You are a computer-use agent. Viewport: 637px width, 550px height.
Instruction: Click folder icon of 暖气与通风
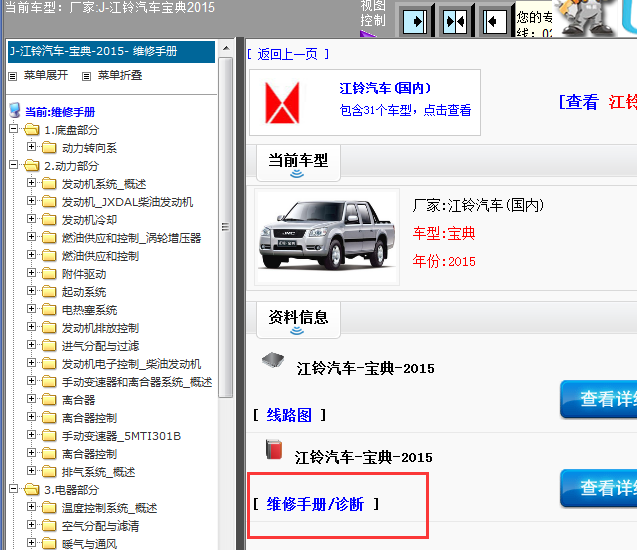[49, 543]
